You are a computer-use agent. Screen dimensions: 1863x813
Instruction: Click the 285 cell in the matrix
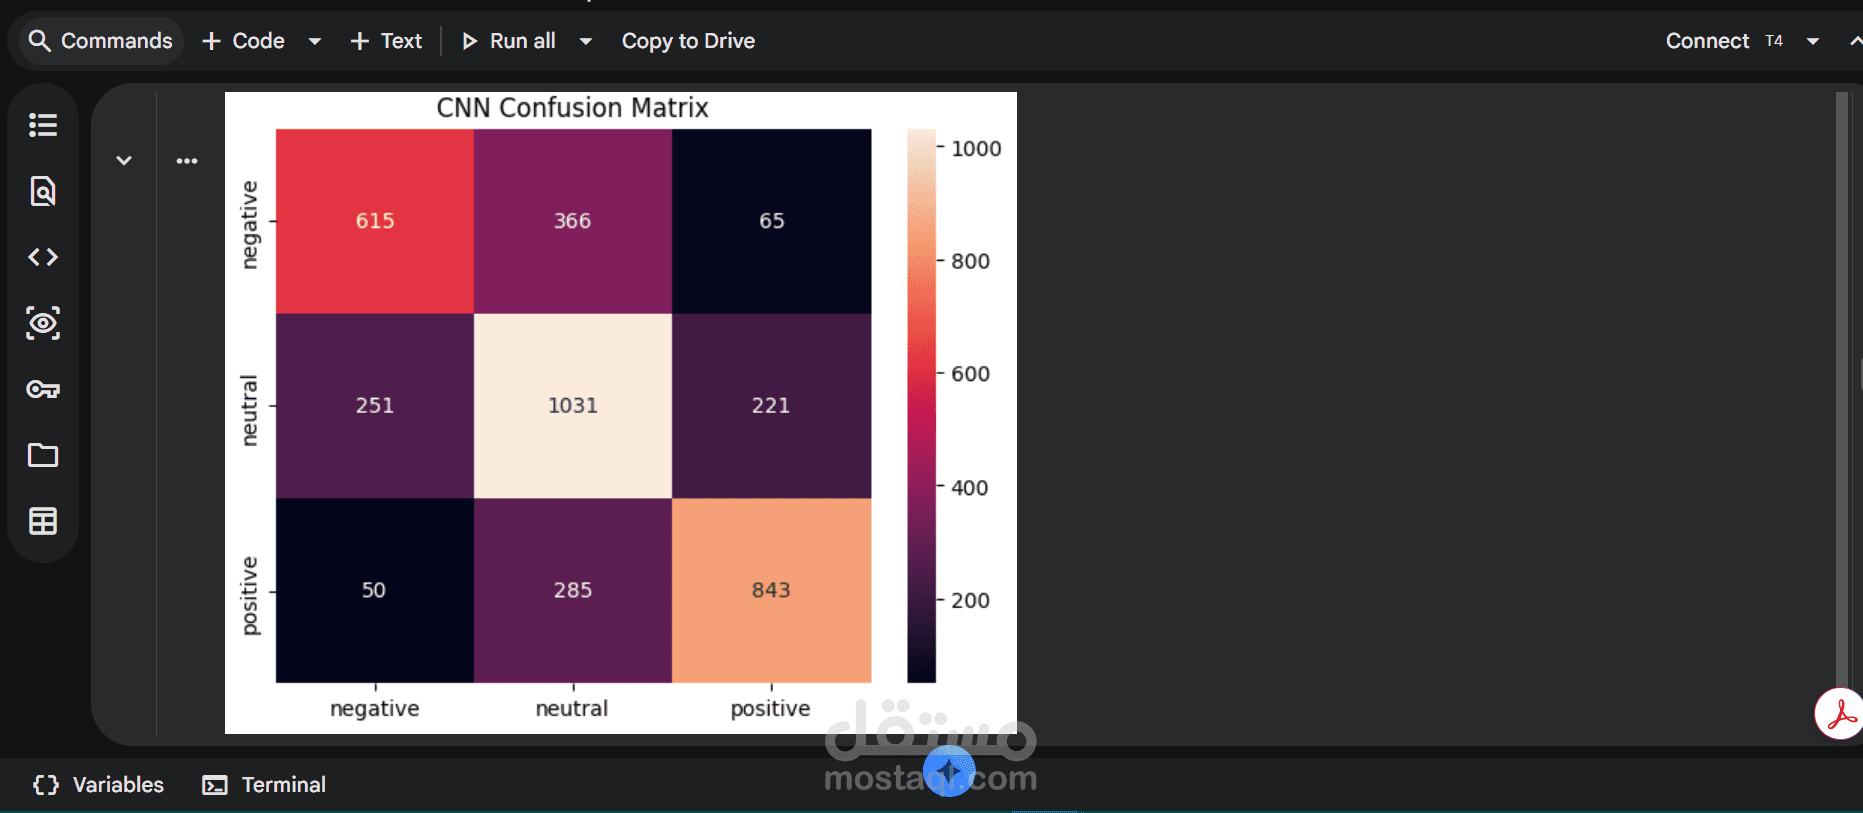point(573,590)
